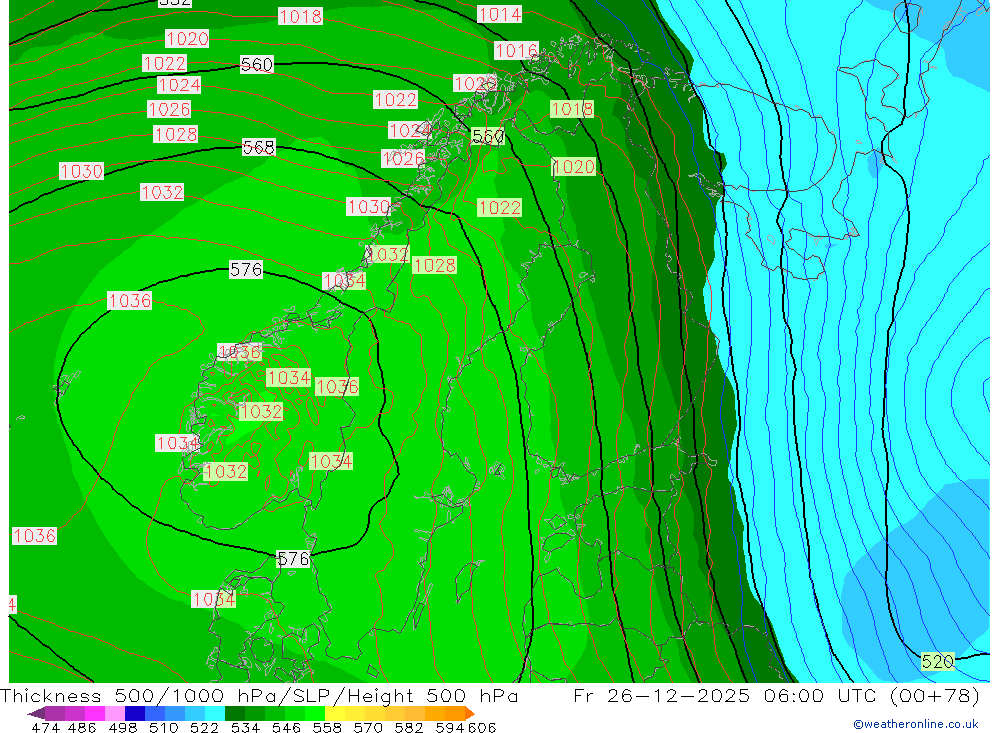Click the purple left arrow end of legend
The height and width of the screenshot is (733, 1000).
[36, 713]
